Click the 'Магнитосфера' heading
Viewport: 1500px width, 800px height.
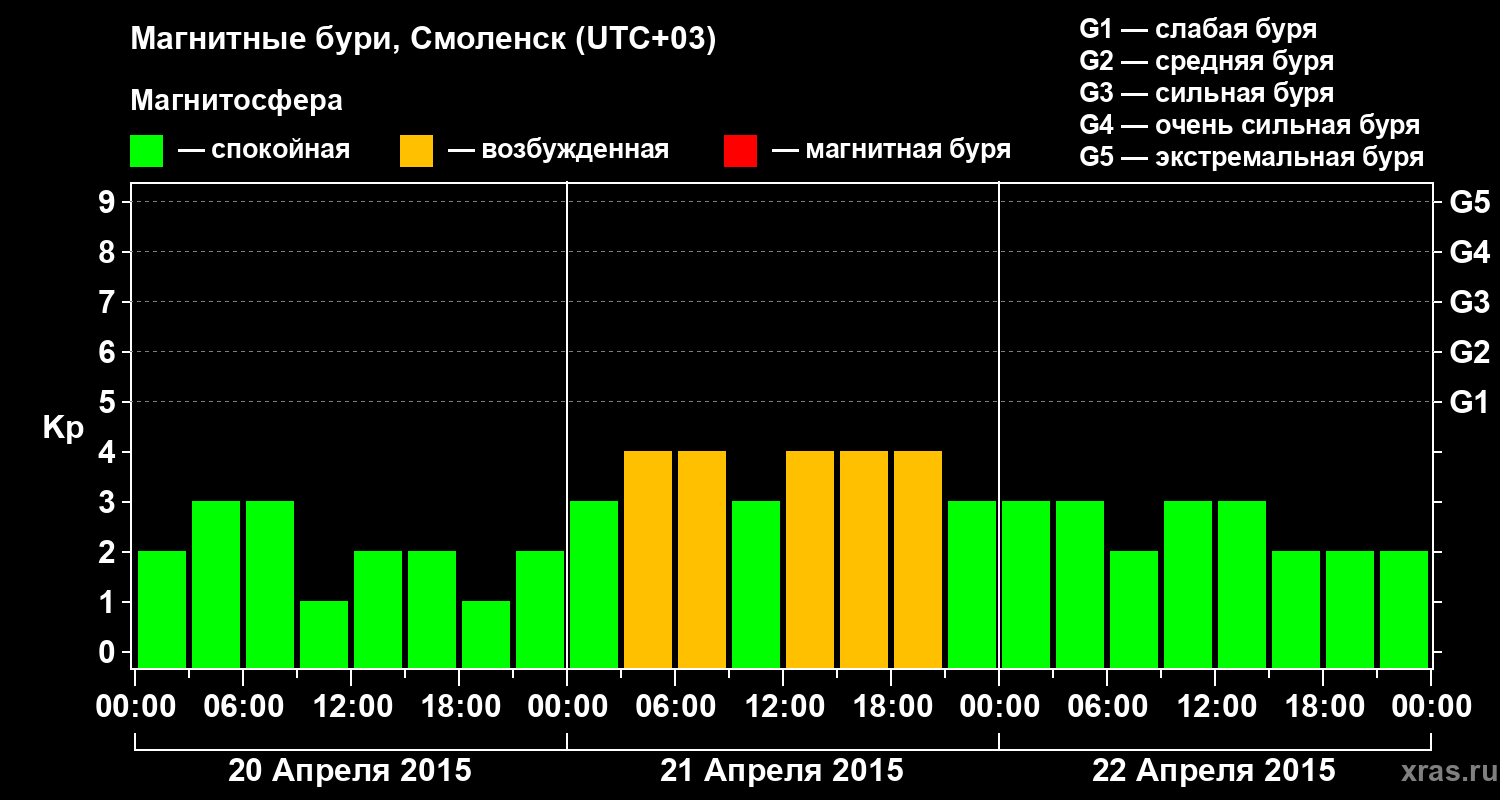237,101
